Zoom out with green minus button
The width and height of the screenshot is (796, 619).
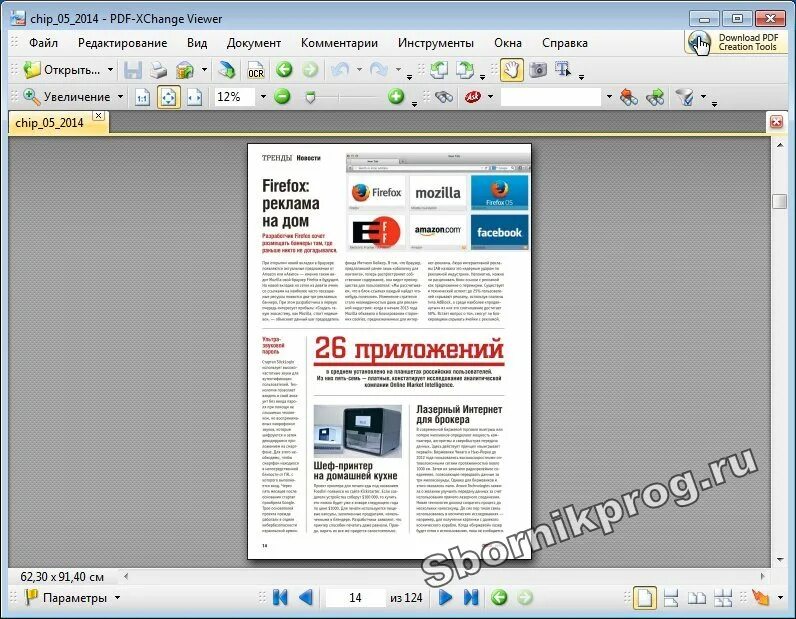point(282,96)
